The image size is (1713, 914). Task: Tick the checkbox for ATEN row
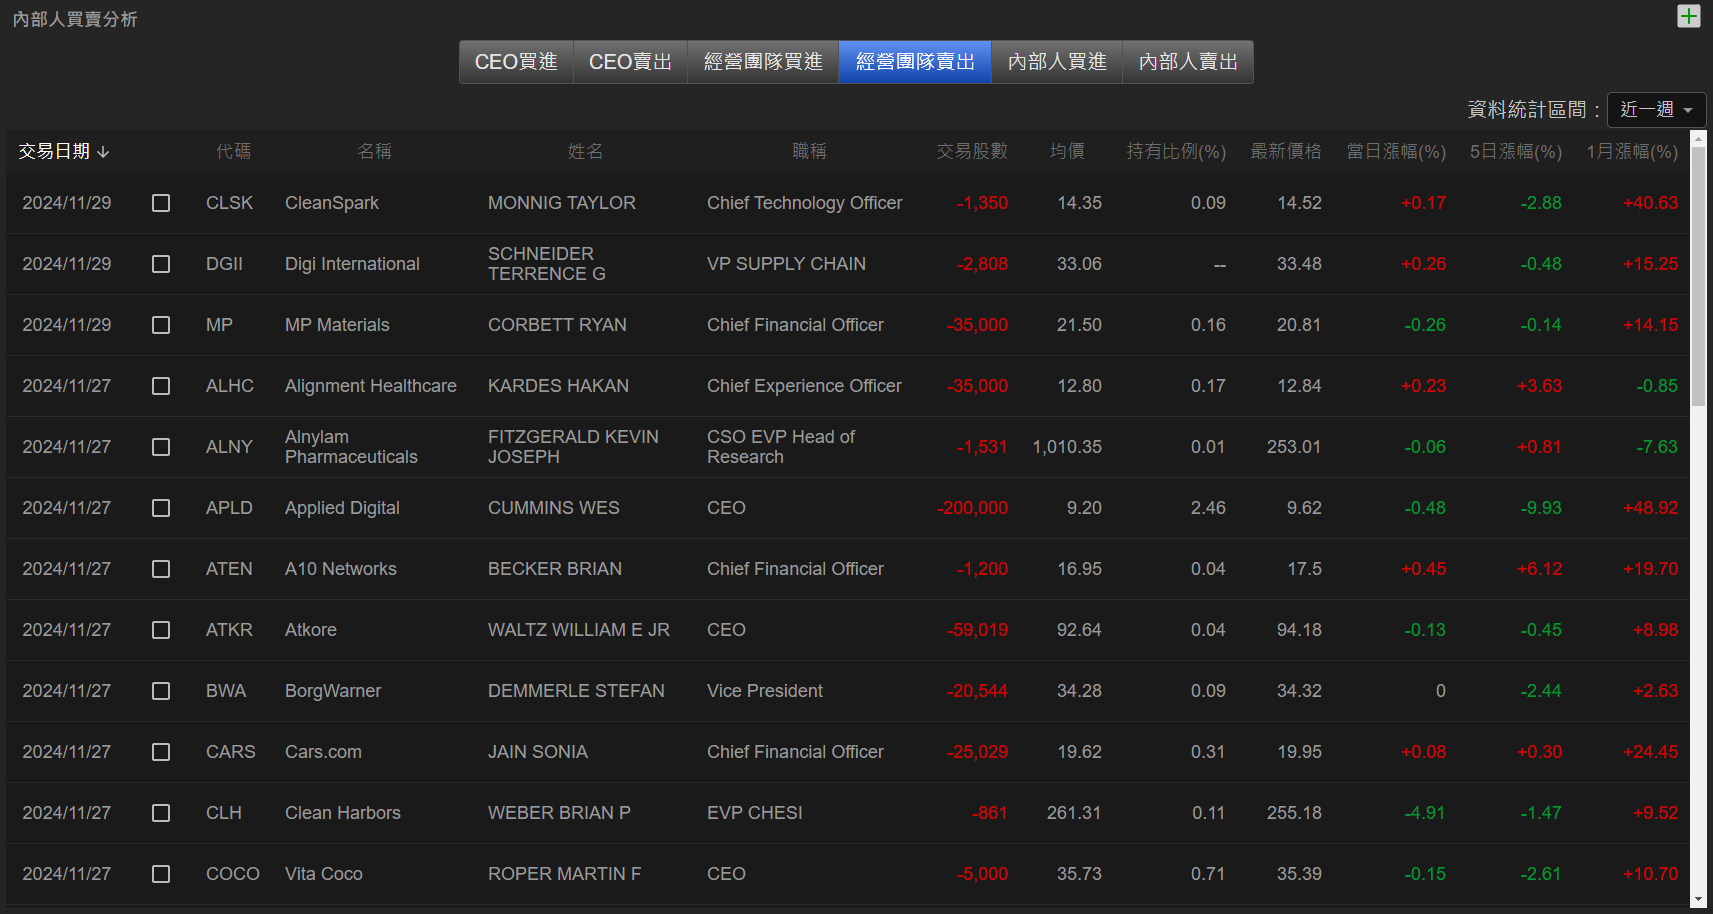coord(161,569)
